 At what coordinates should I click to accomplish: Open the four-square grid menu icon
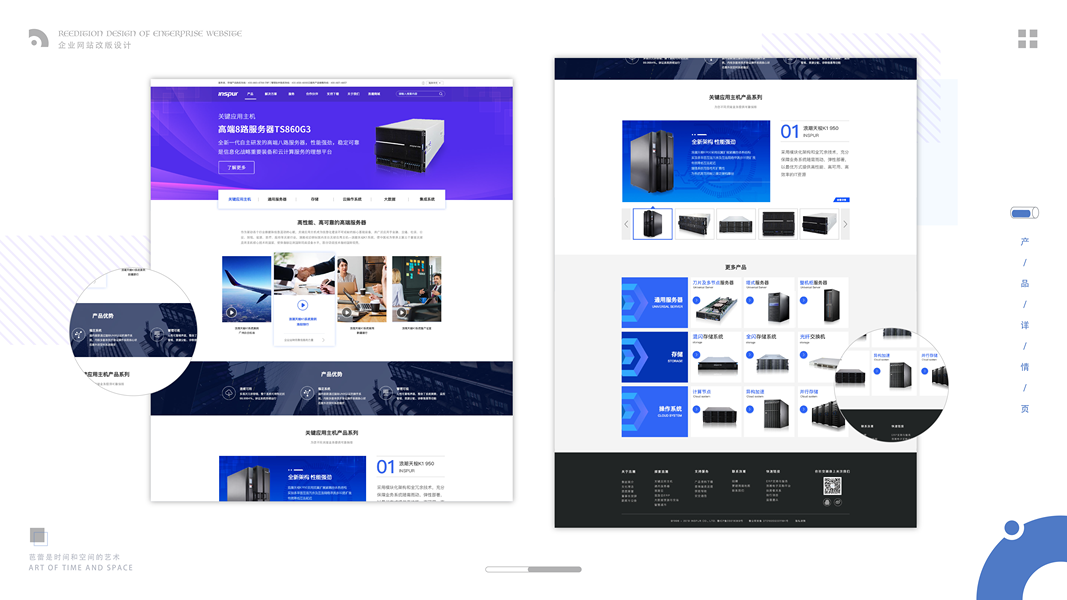pyautogui.click(x=1028, y=39)
